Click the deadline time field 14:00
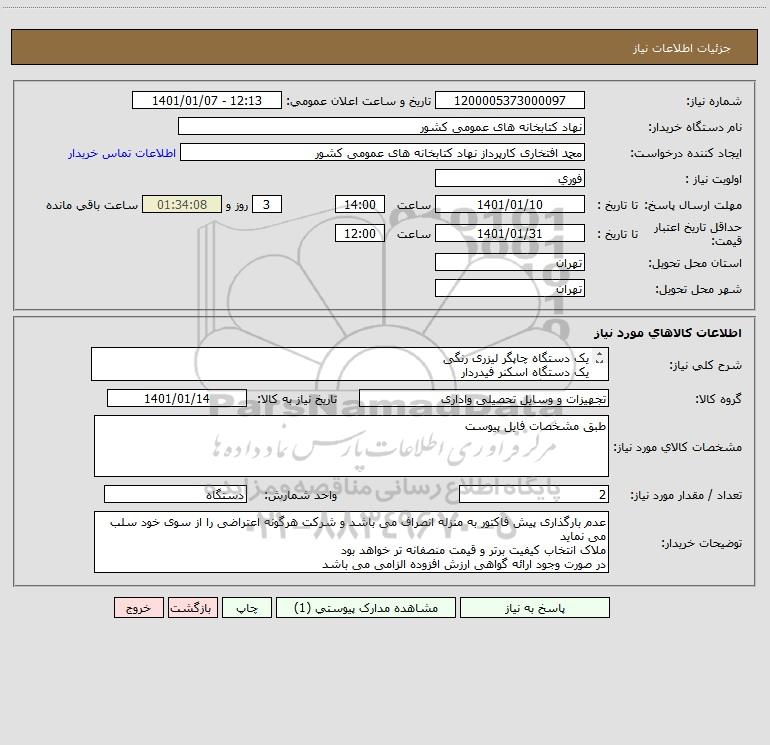The height and width of the screenshot is (745, 770). (x=359, y=204)
